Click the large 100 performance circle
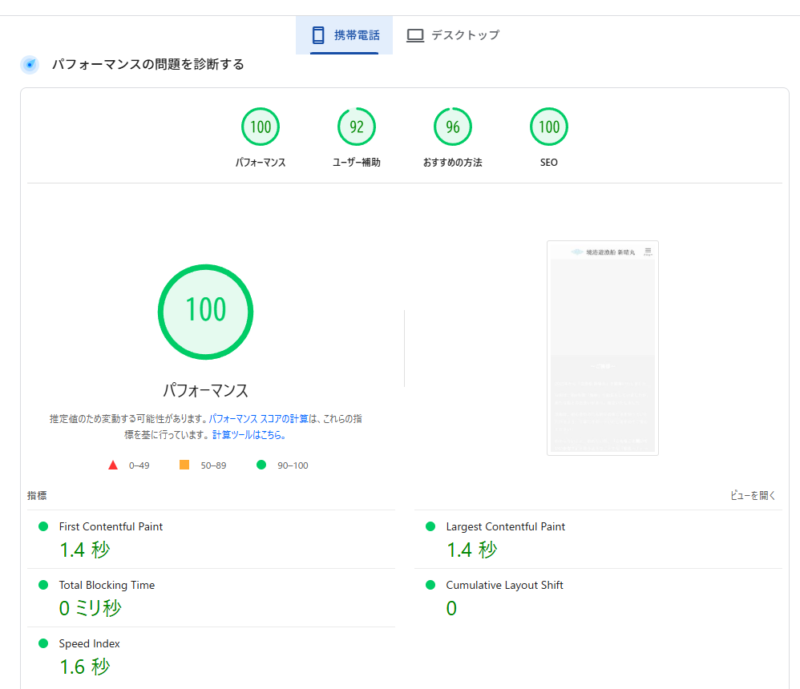 tap(205, 310)
